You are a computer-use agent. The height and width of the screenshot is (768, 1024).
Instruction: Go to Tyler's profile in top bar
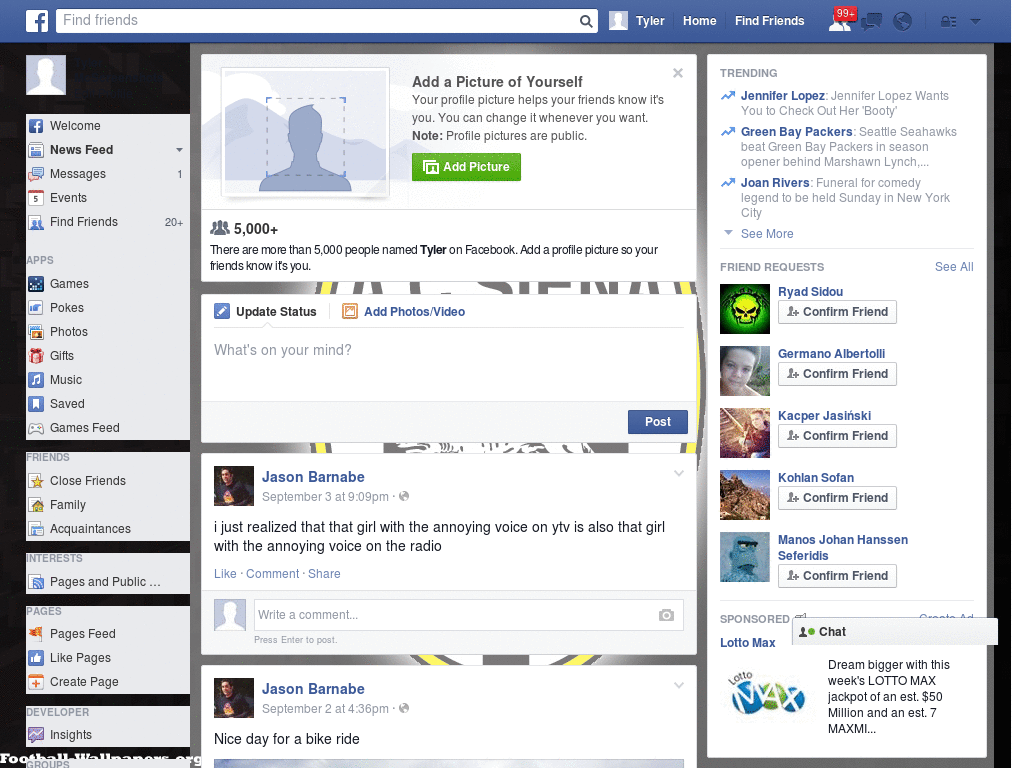637,21
